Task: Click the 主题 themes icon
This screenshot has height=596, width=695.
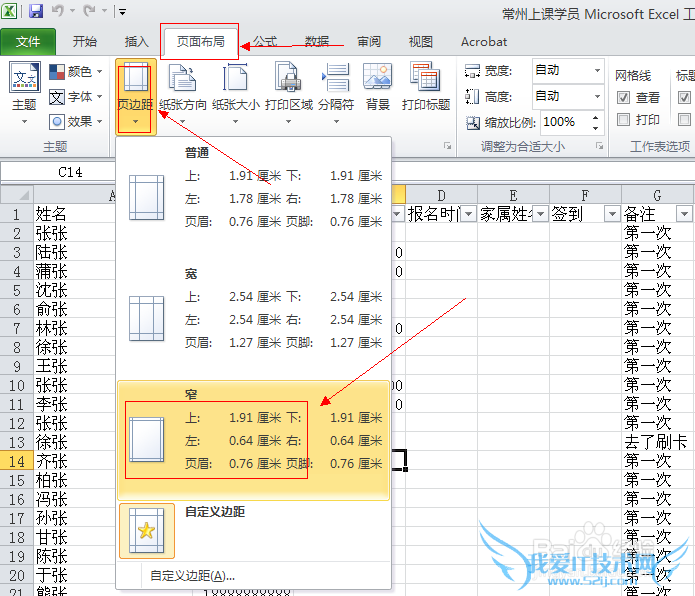Action: (x=24, y=77)
